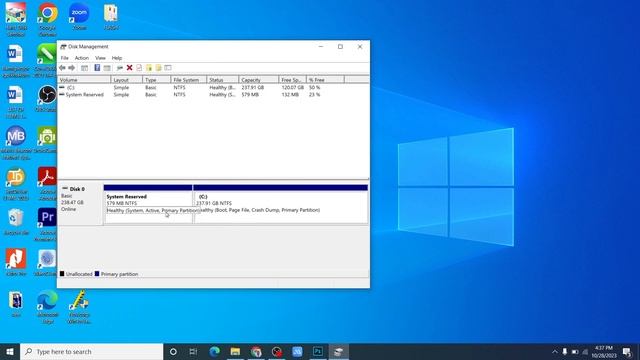Open the Adobe Acrobat desktop shortcut
The image size is (640, 360).
[x=47, y=183]
